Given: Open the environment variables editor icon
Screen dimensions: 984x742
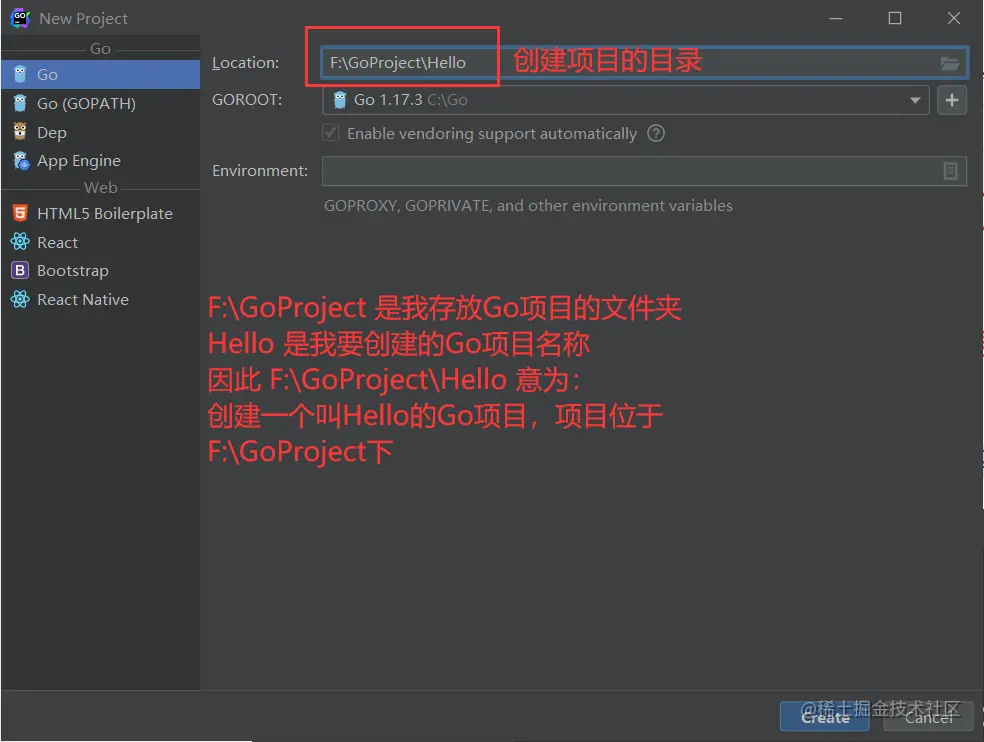Looking at the screenshot, I should click(950, 171).
